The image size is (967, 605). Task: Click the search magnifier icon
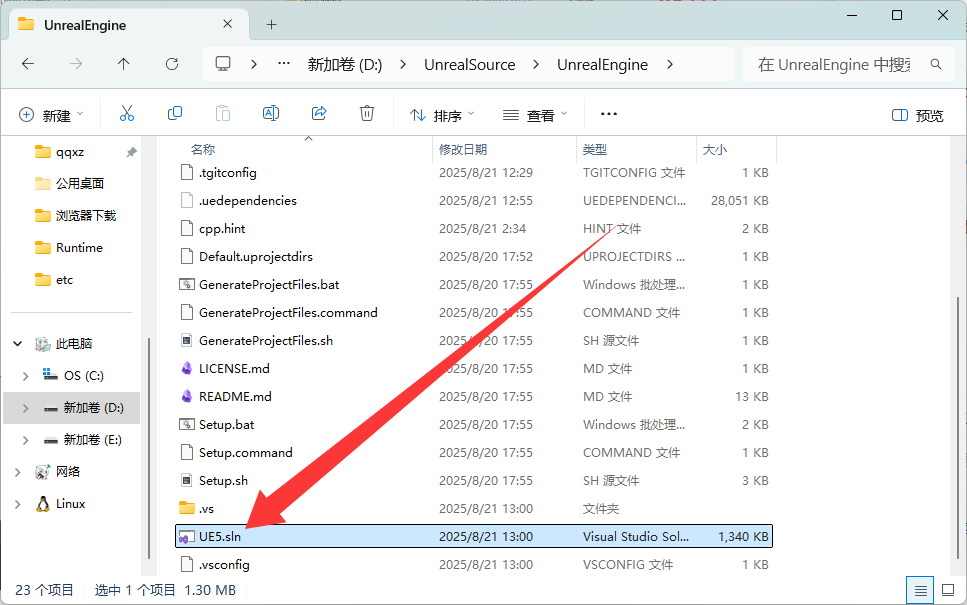(x=936, y=64)
